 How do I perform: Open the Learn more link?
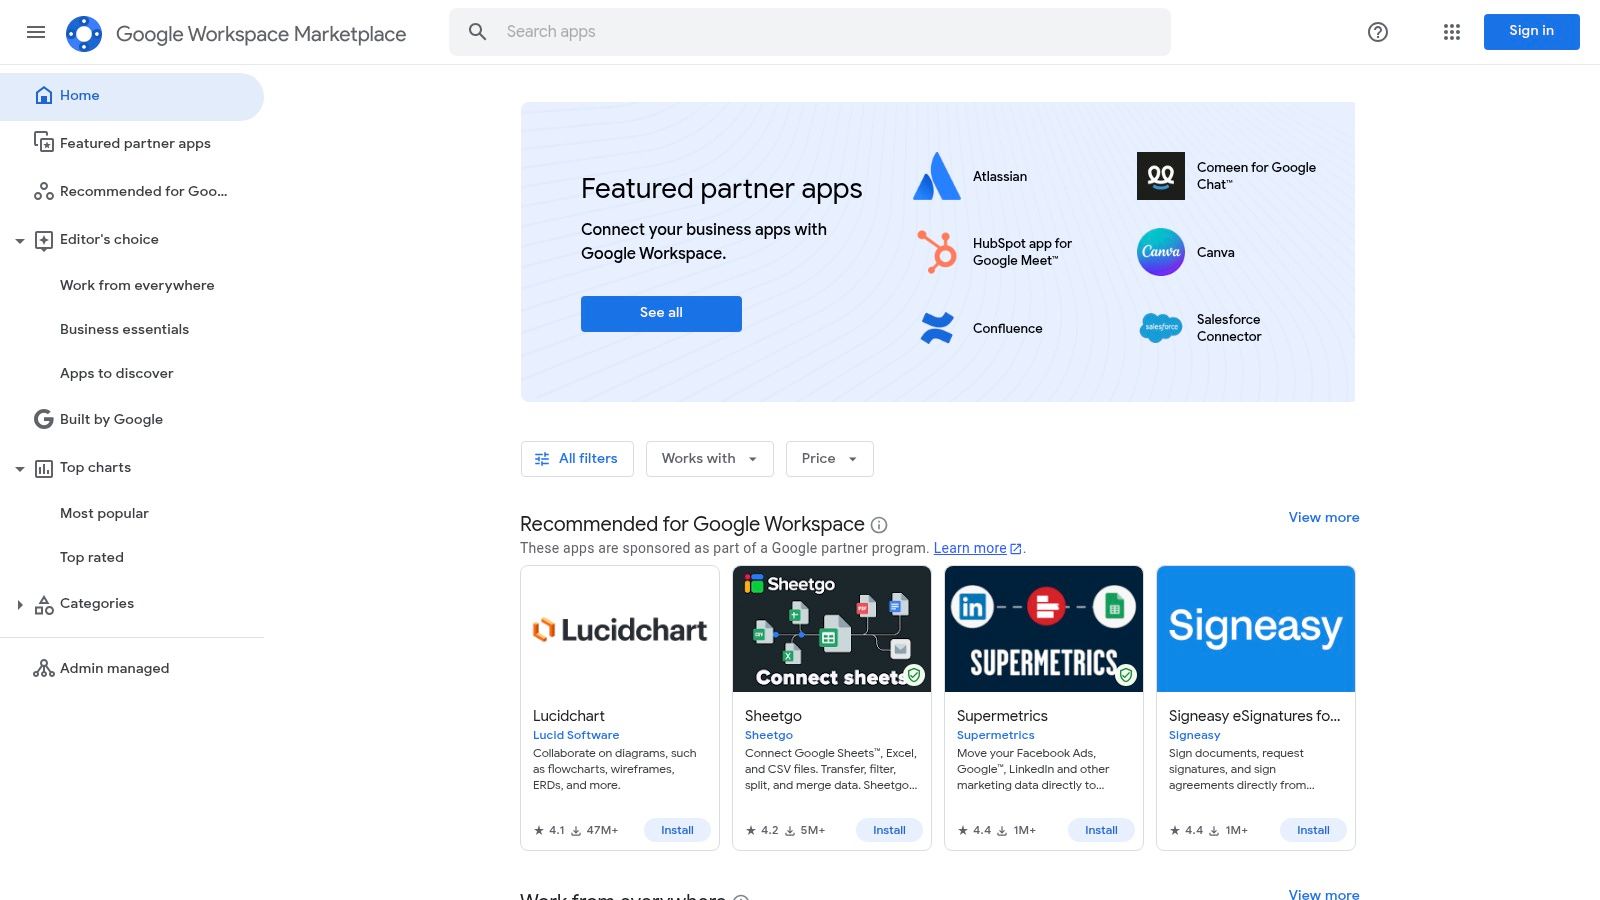[x=970, y=548]
